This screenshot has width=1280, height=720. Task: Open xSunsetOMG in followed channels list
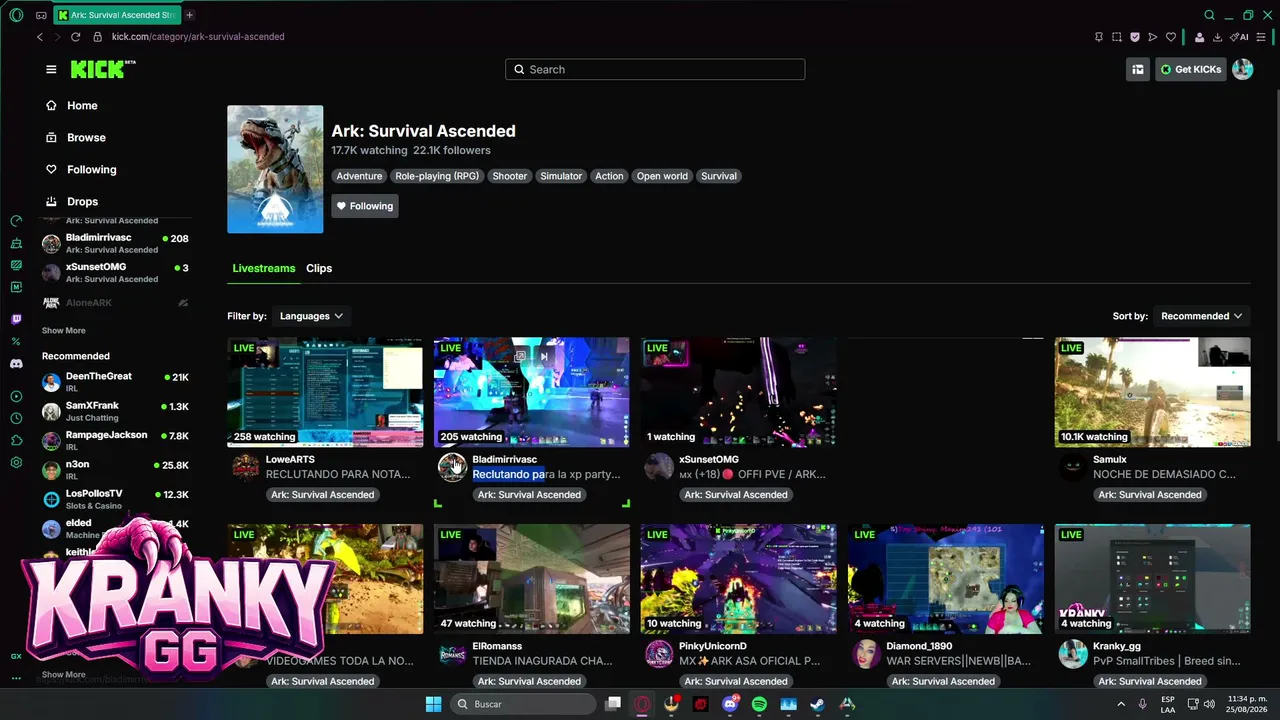[x=115, y=273]
